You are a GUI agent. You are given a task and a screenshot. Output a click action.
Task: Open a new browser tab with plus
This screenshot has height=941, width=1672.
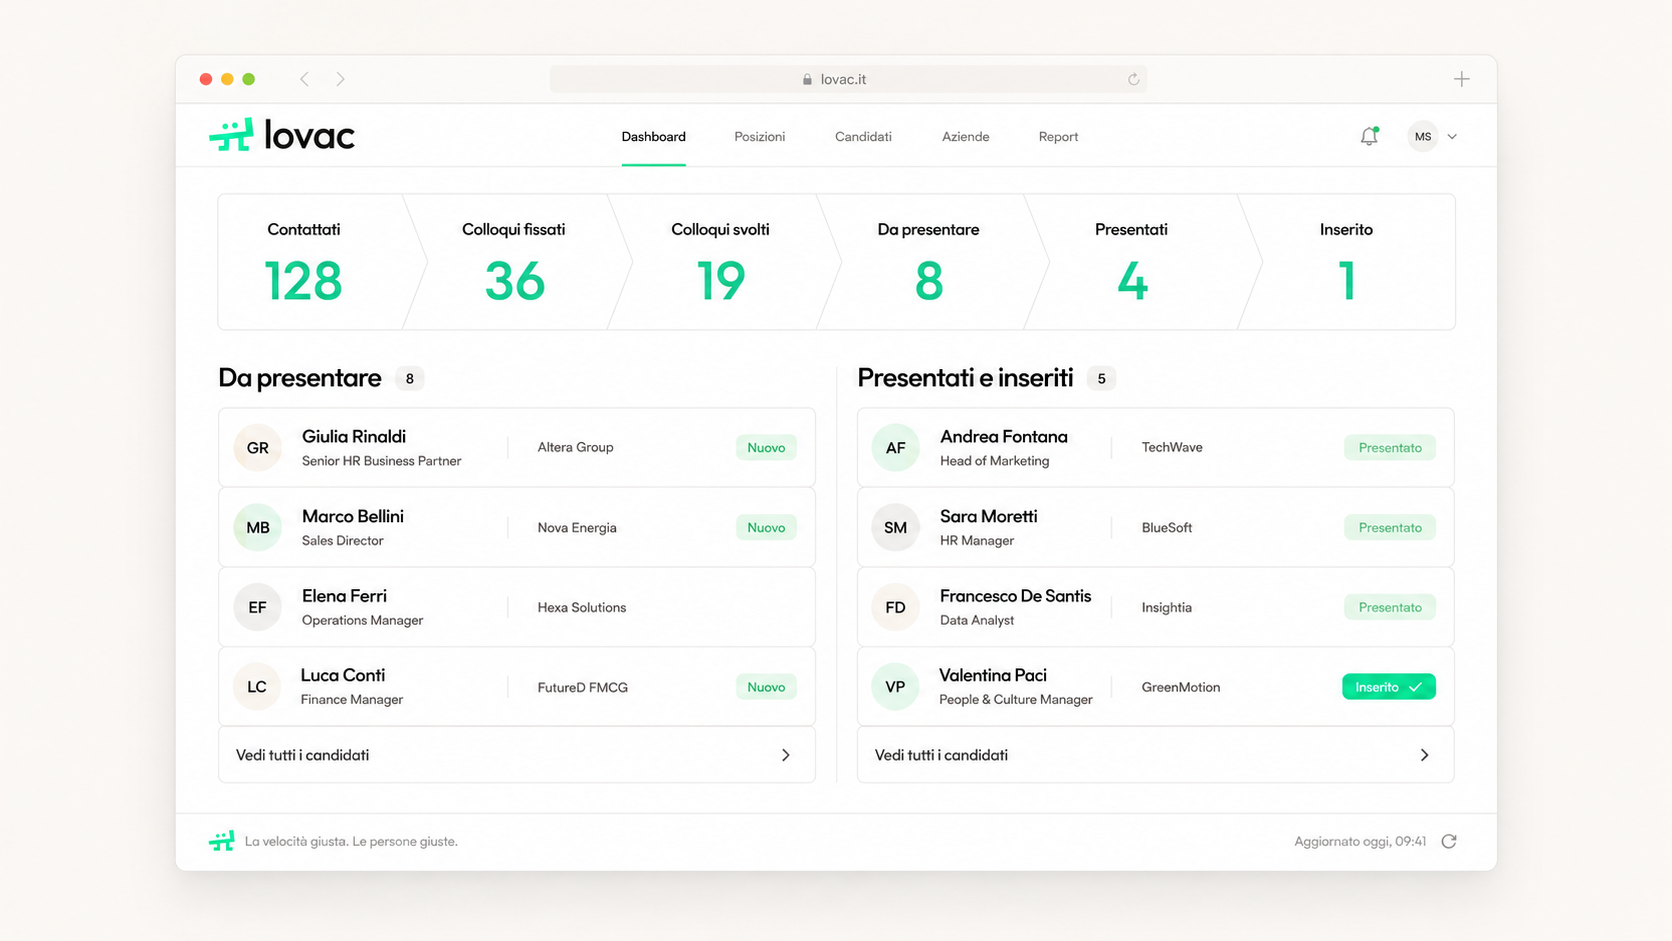pos(1461,79)
